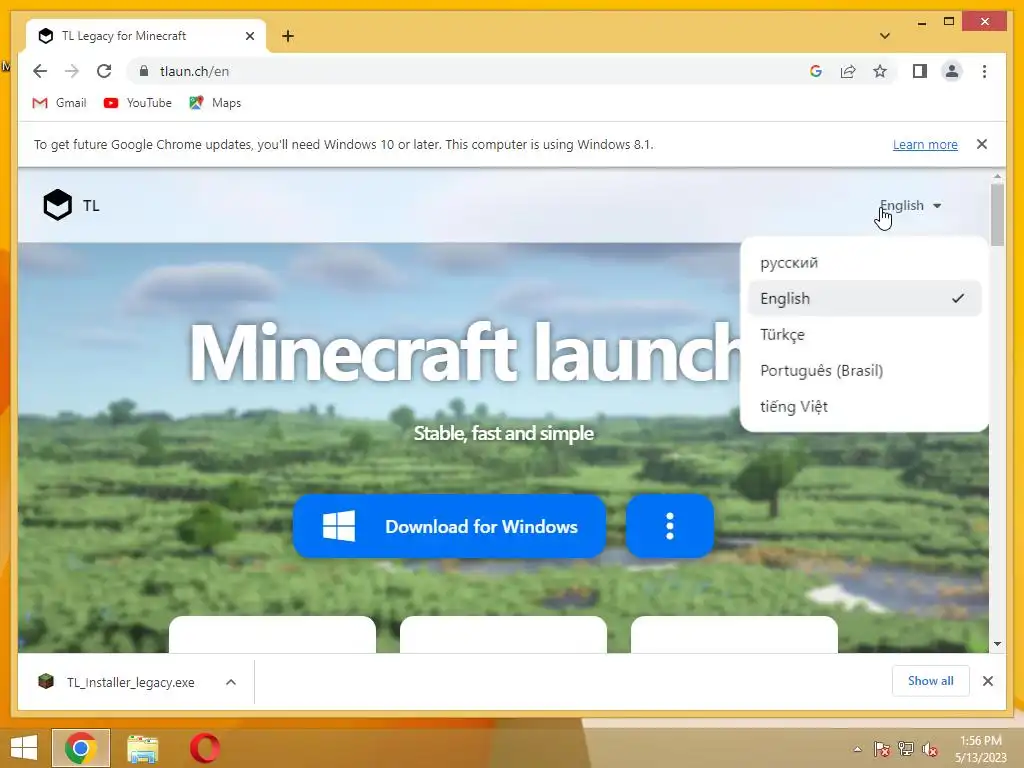Click Download for Windows button
The height and width of the screenshot is (768, 1024).
click(x=449, y=526)
